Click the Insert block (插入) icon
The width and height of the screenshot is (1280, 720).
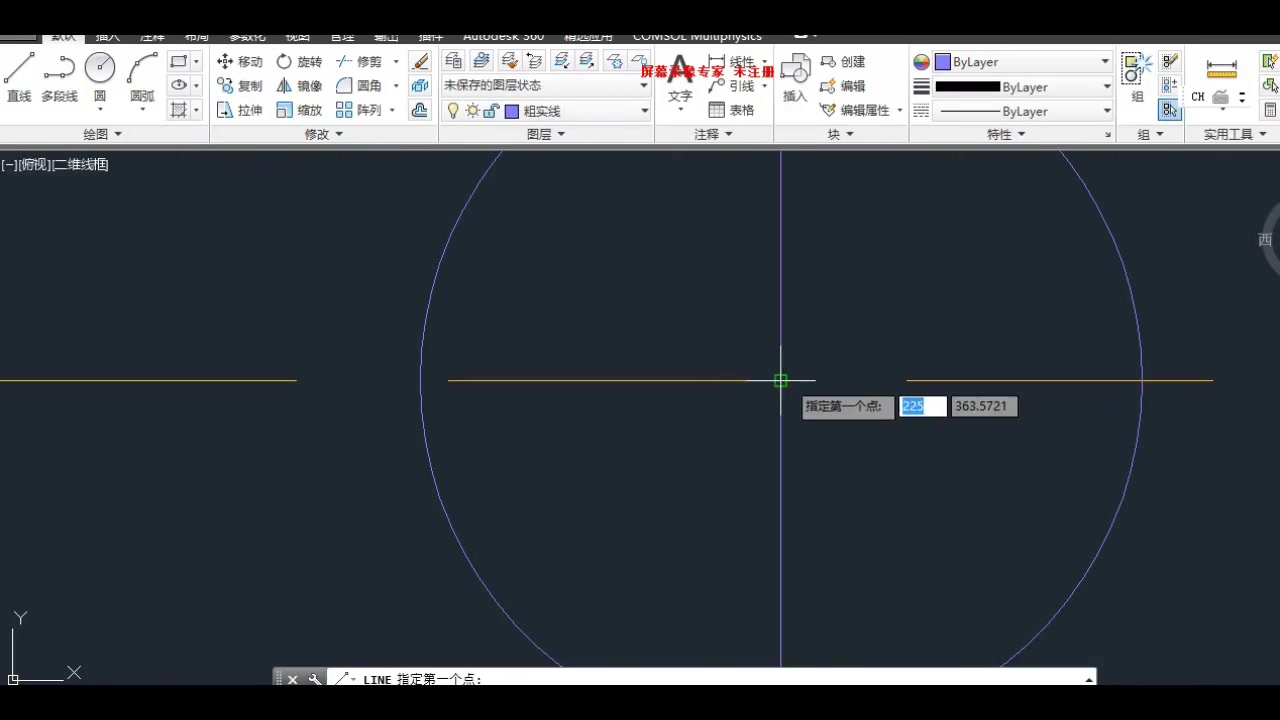pos(795,80)
